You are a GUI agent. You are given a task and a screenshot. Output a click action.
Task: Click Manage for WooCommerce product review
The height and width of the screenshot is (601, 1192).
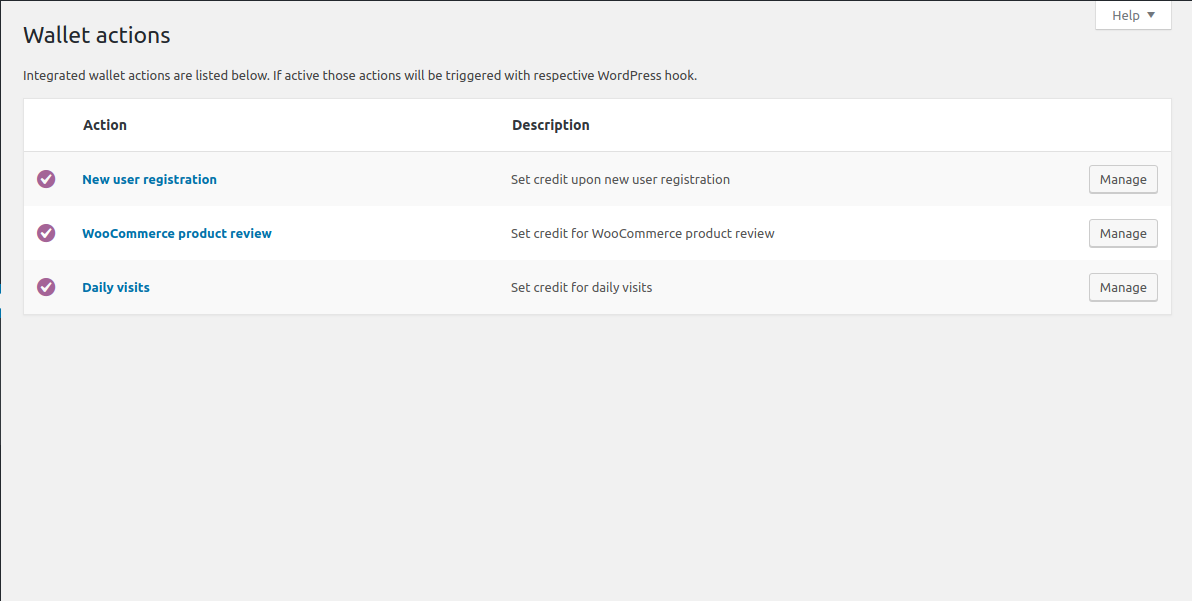point(1123,233)
